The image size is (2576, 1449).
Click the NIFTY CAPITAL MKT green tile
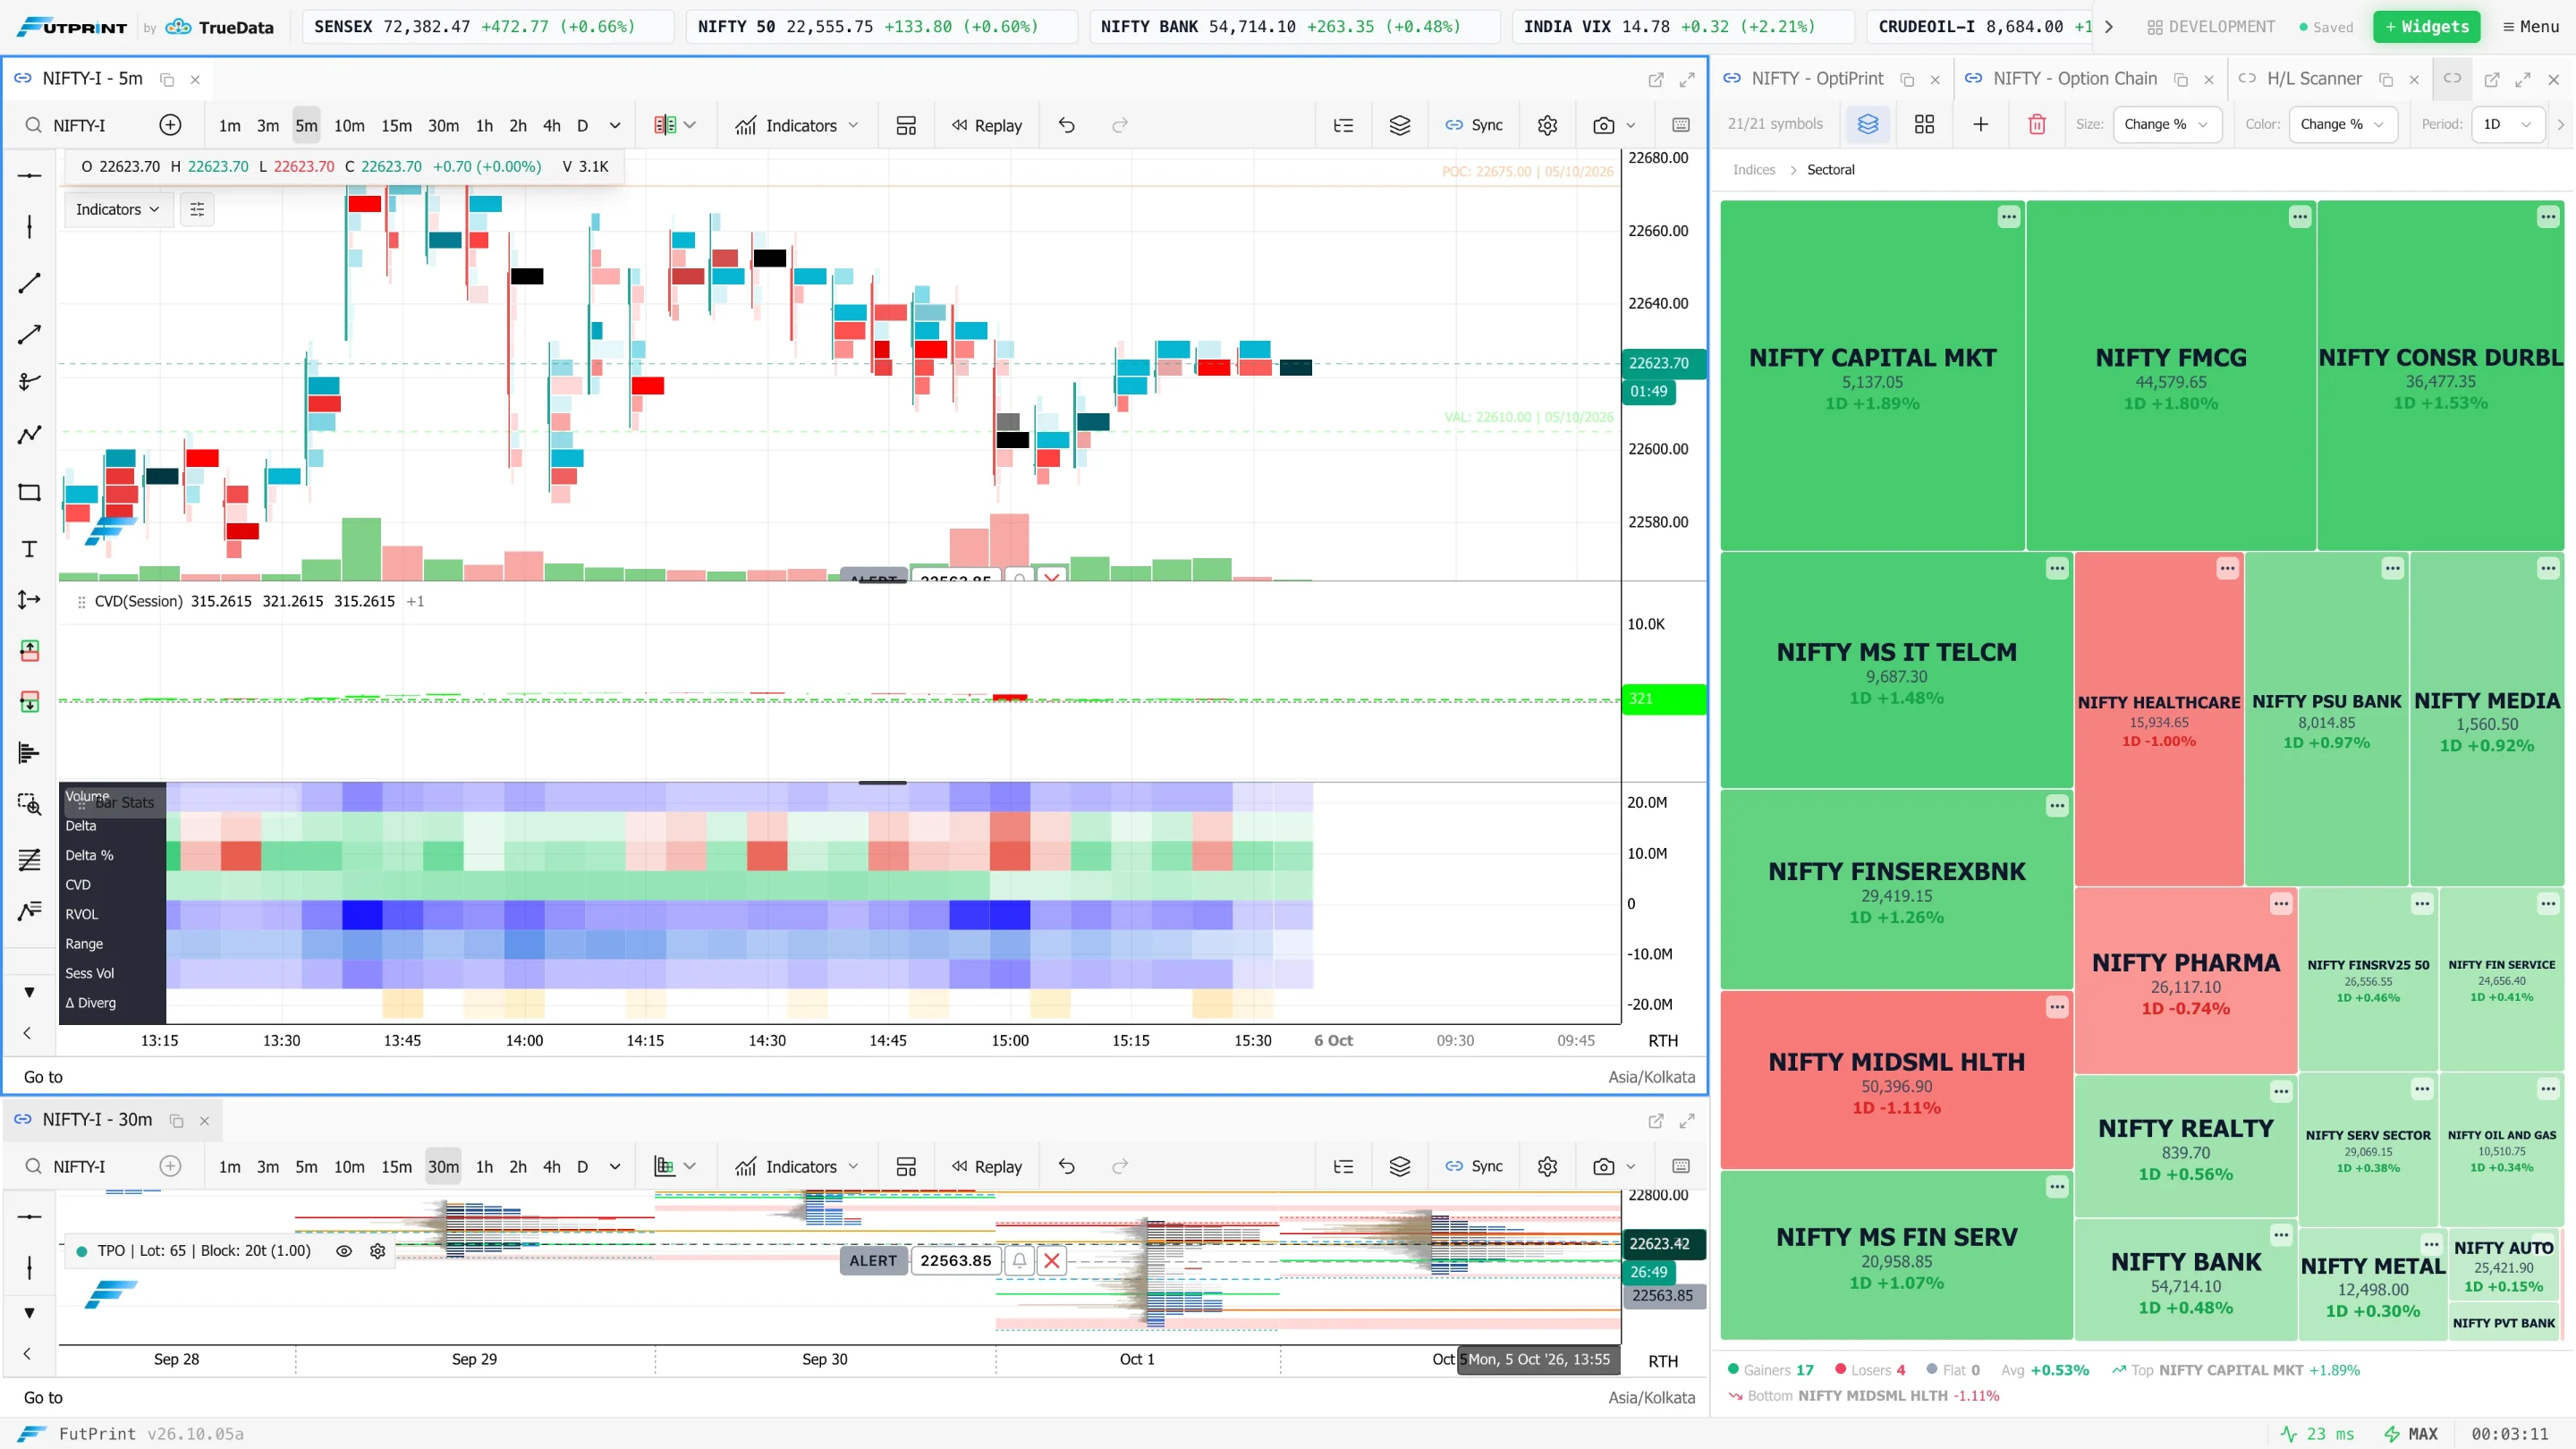click(x=1872, y=375)
